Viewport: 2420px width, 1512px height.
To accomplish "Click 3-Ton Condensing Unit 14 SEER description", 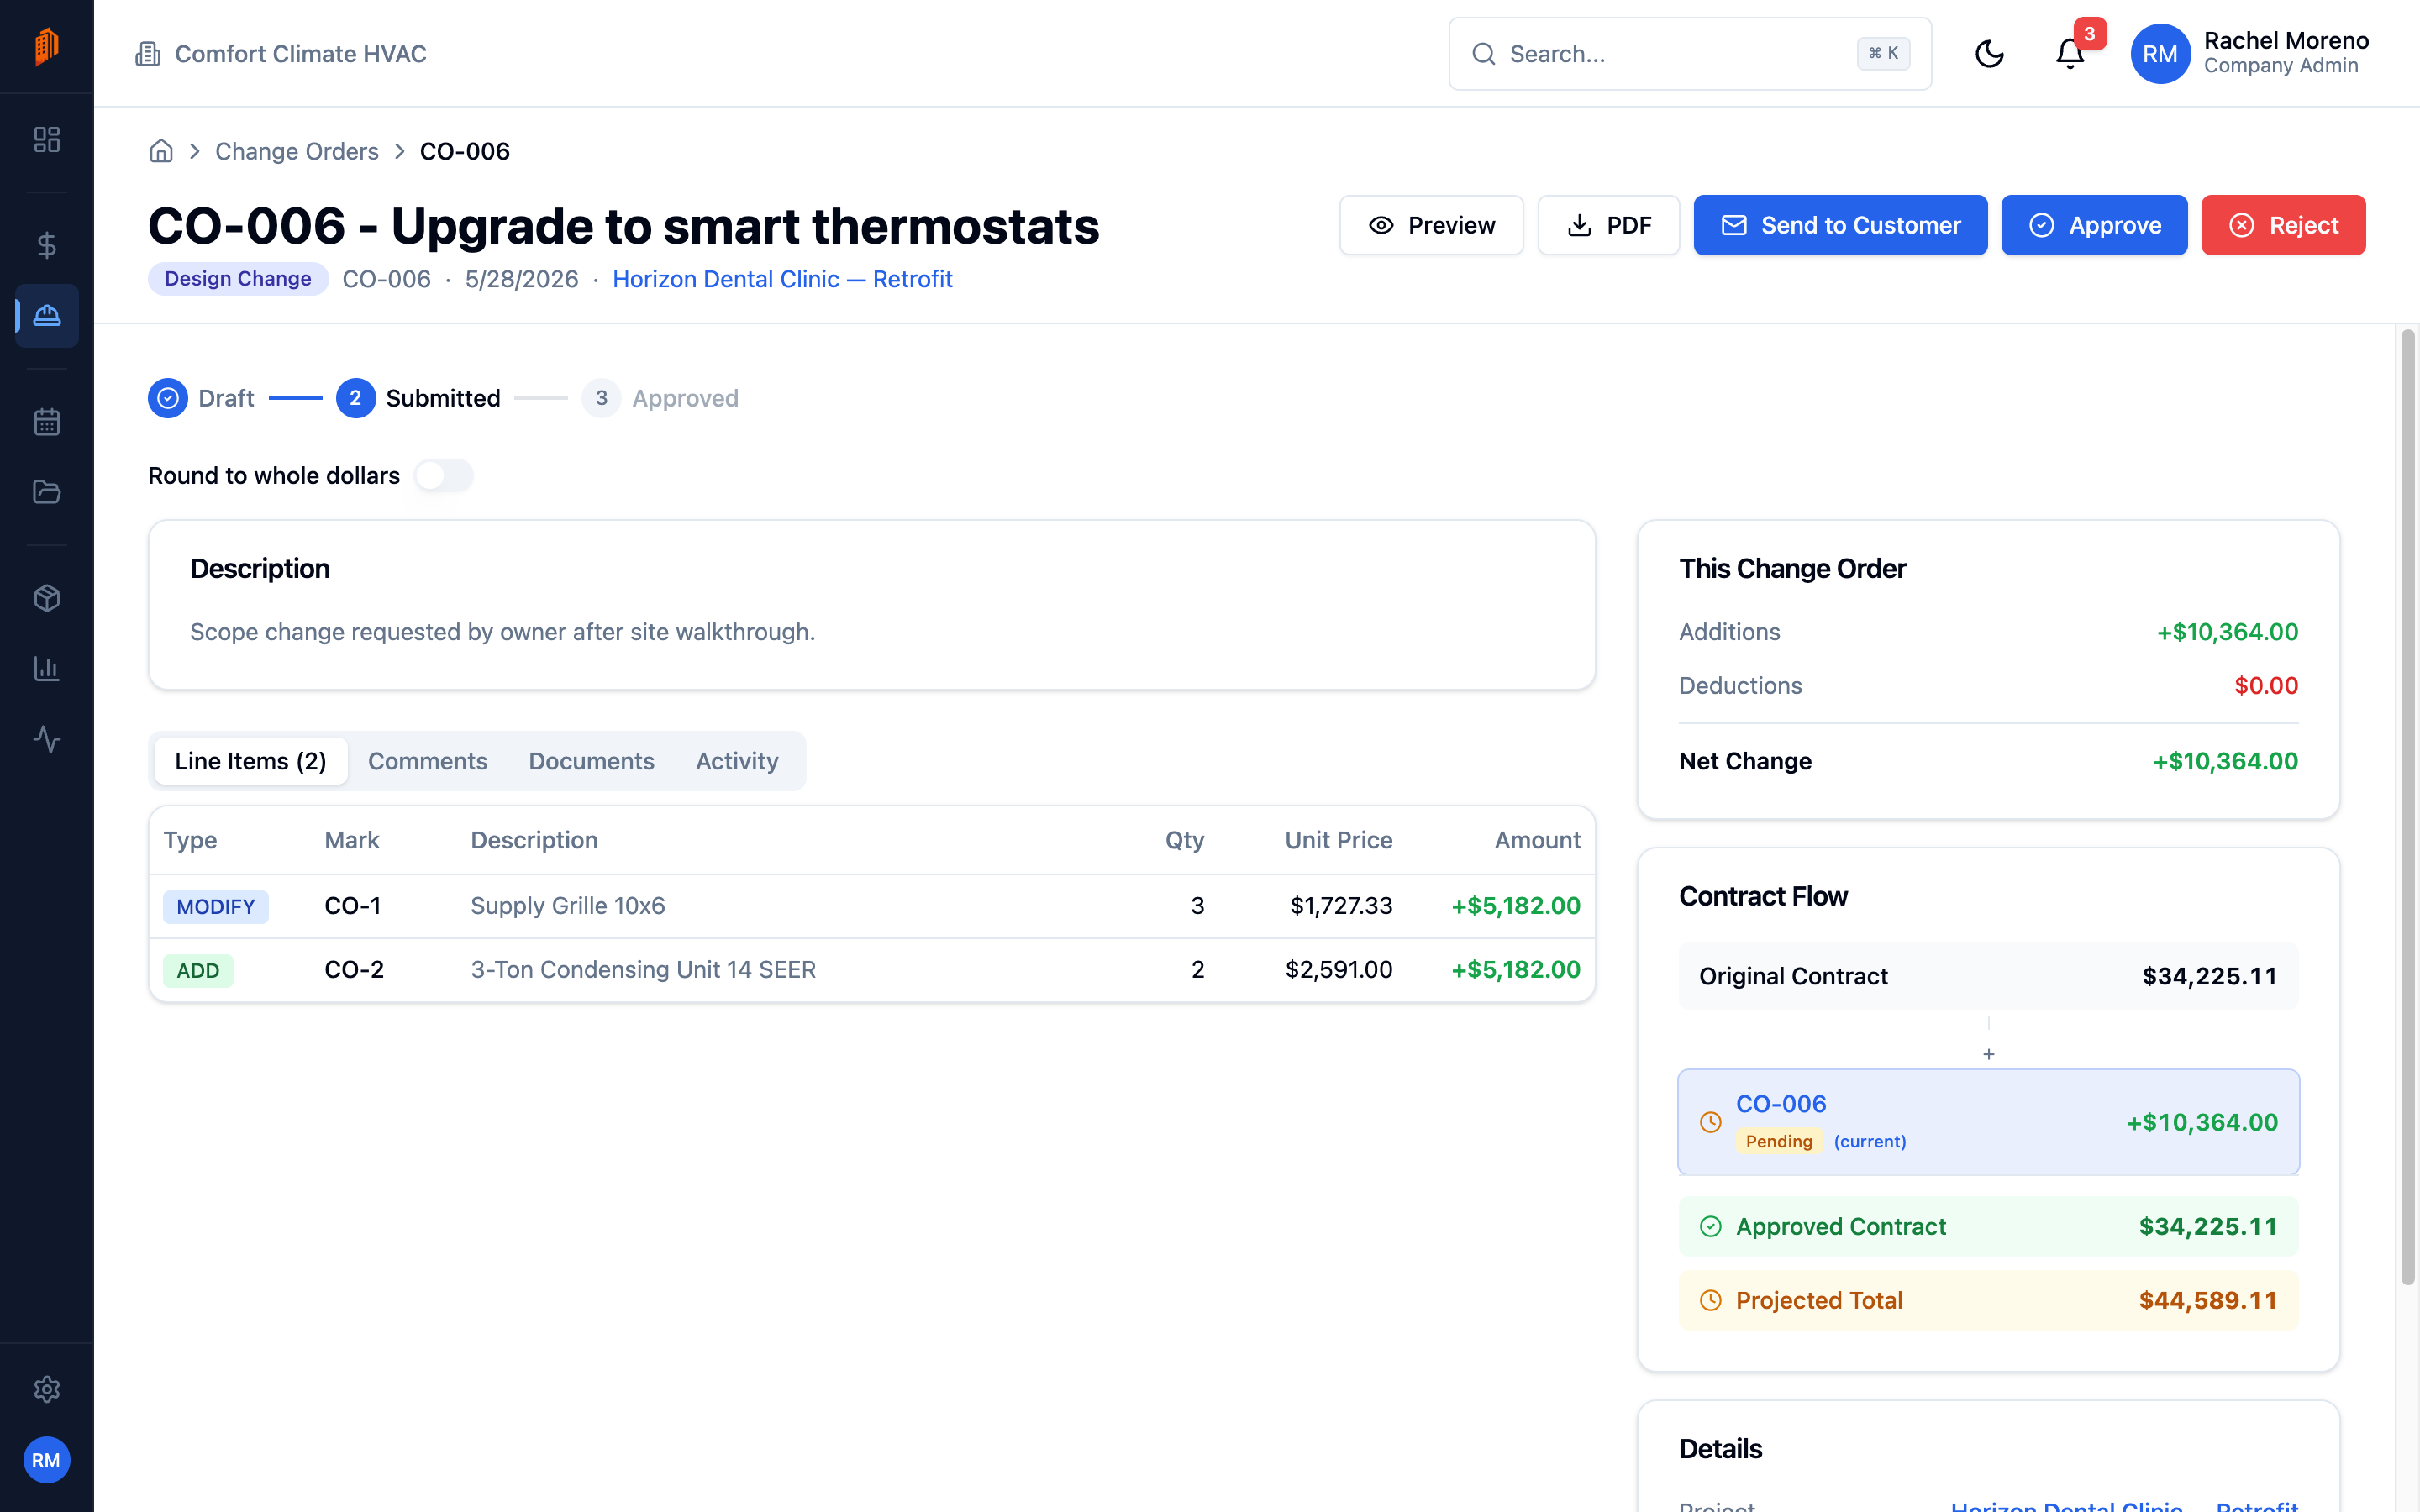I will (644, 970).
